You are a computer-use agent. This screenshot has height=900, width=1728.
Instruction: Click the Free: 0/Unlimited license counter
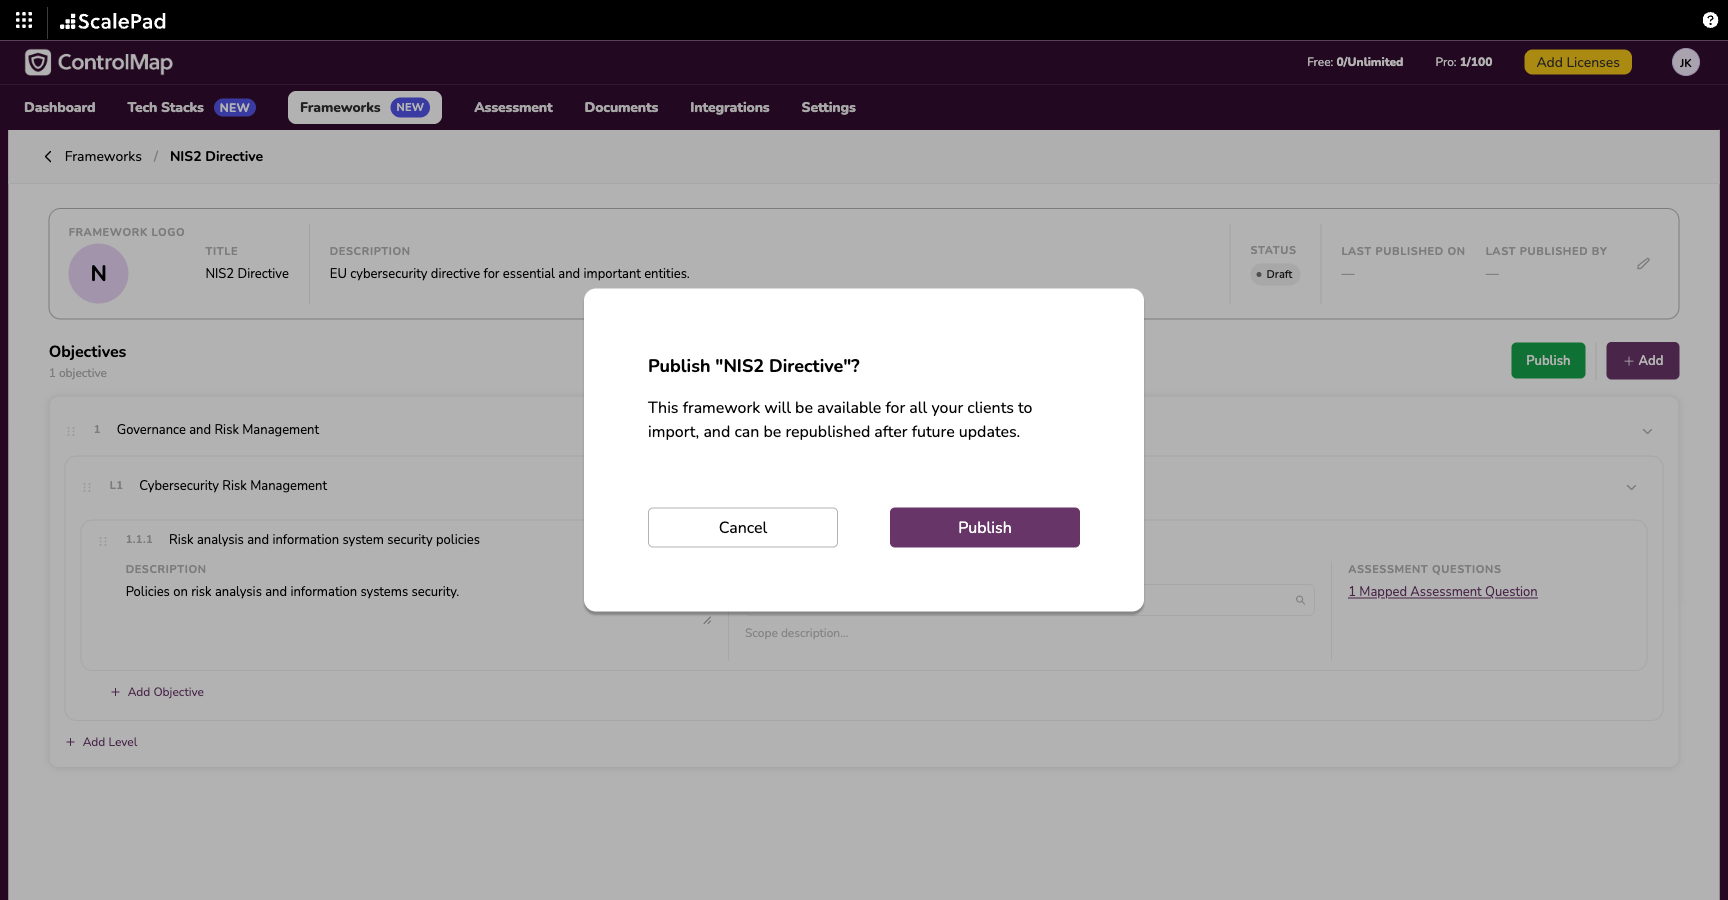1355,62
